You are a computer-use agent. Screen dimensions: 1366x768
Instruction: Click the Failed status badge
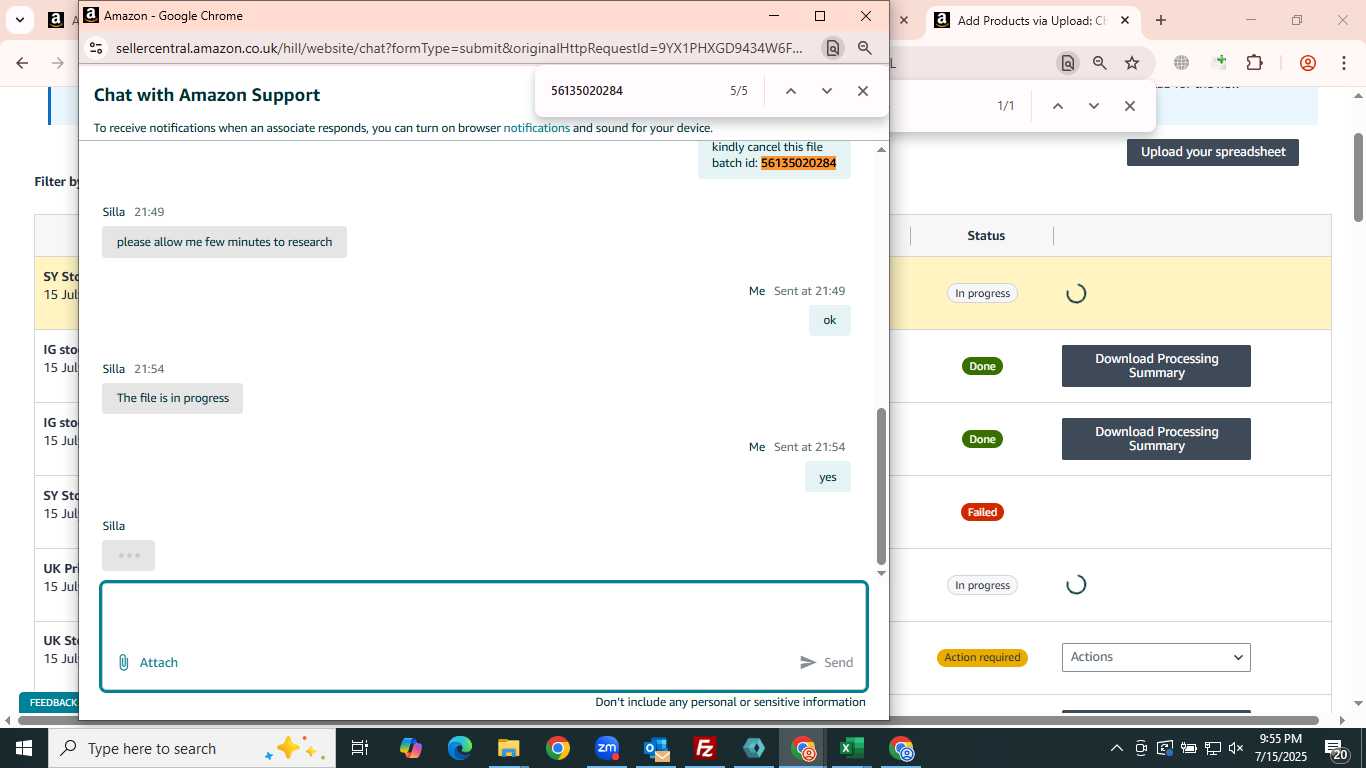tap(982, 512)
